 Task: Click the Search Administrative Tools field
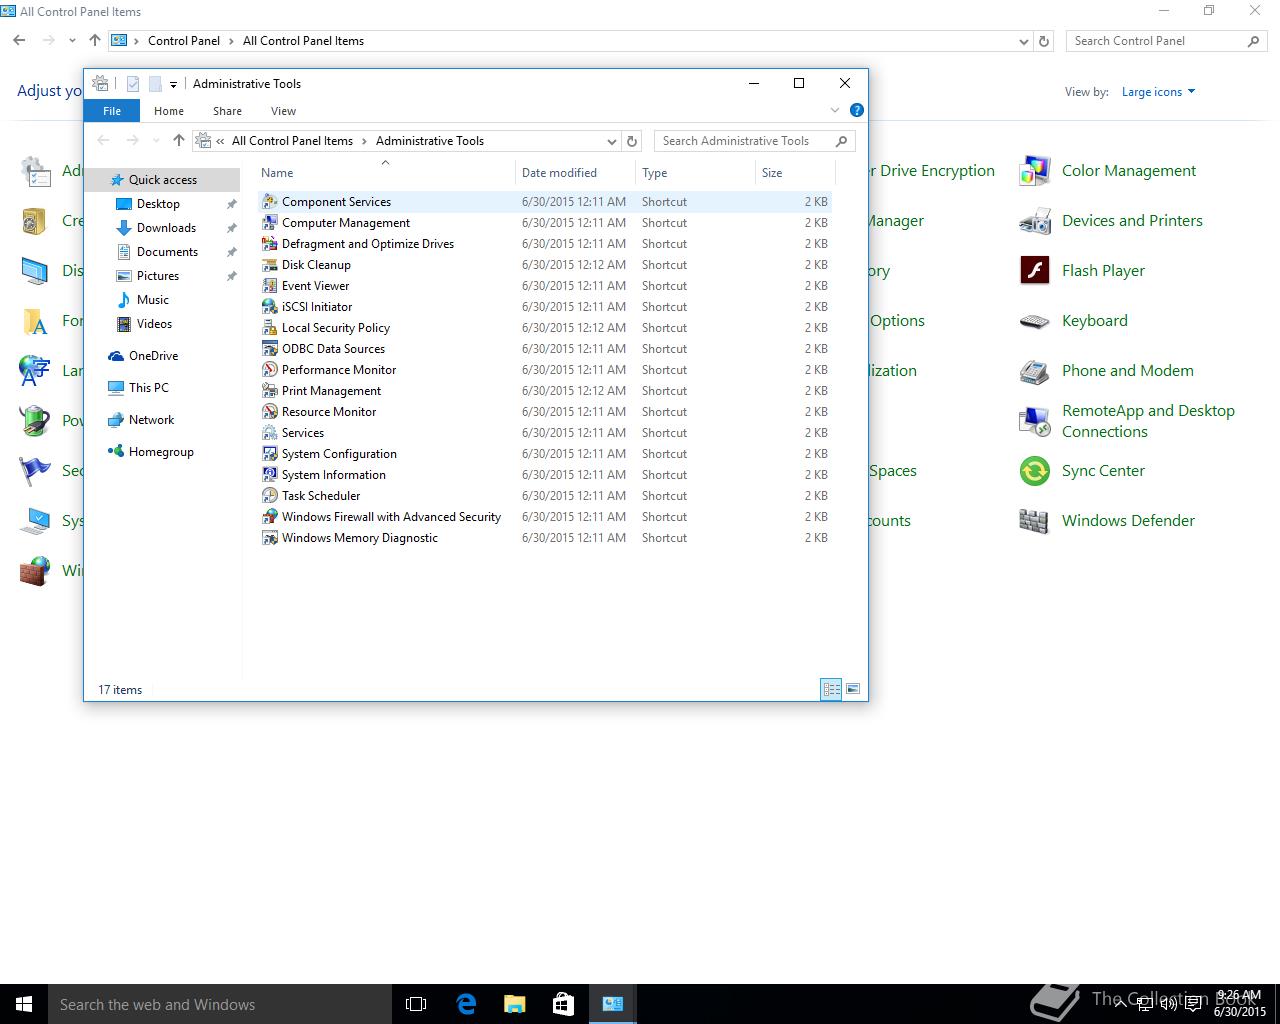click(x=755, y=141)
